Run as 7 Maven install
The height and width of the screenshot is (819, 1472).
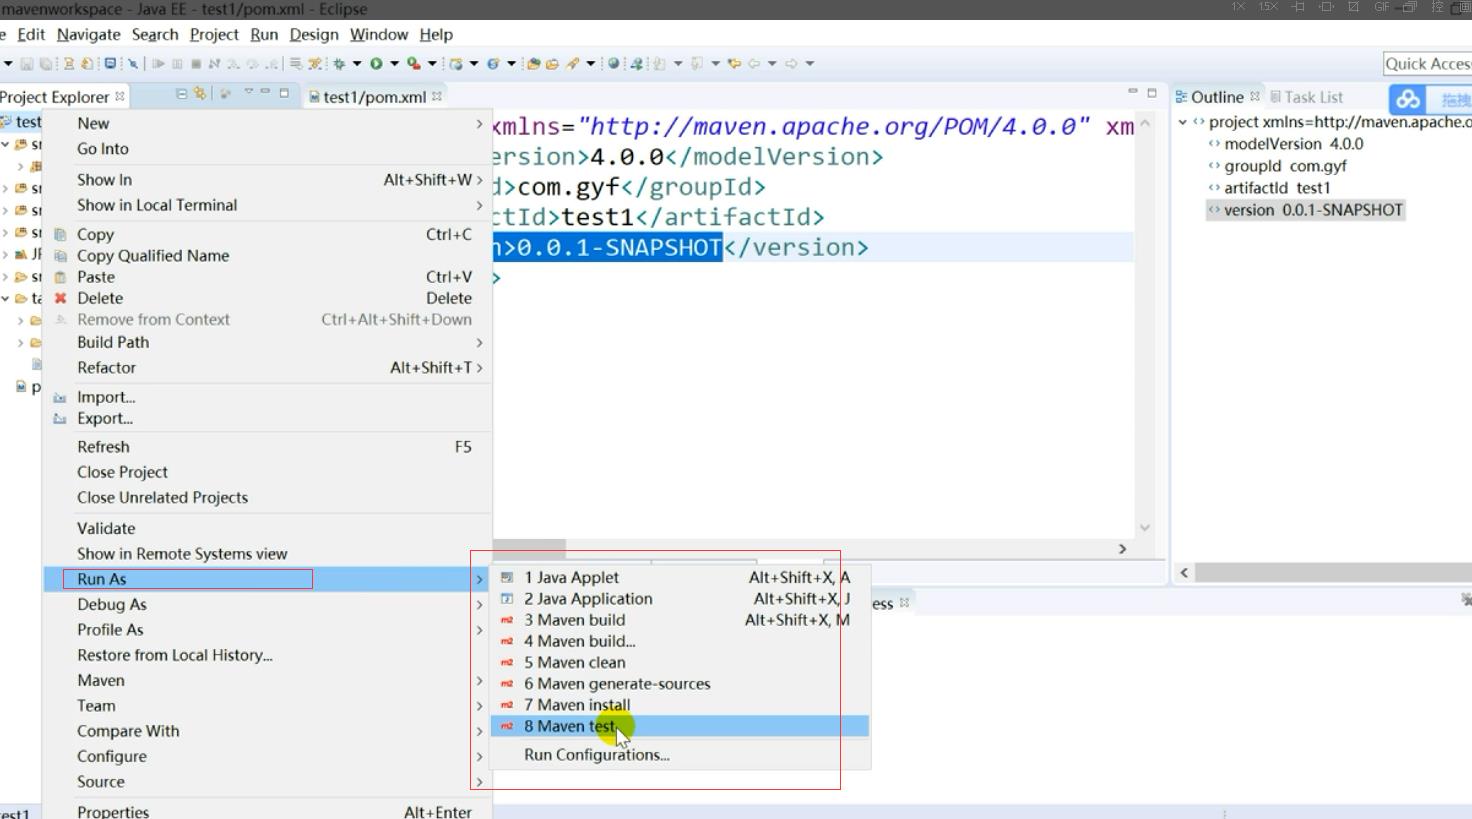[x=680, y=705]
